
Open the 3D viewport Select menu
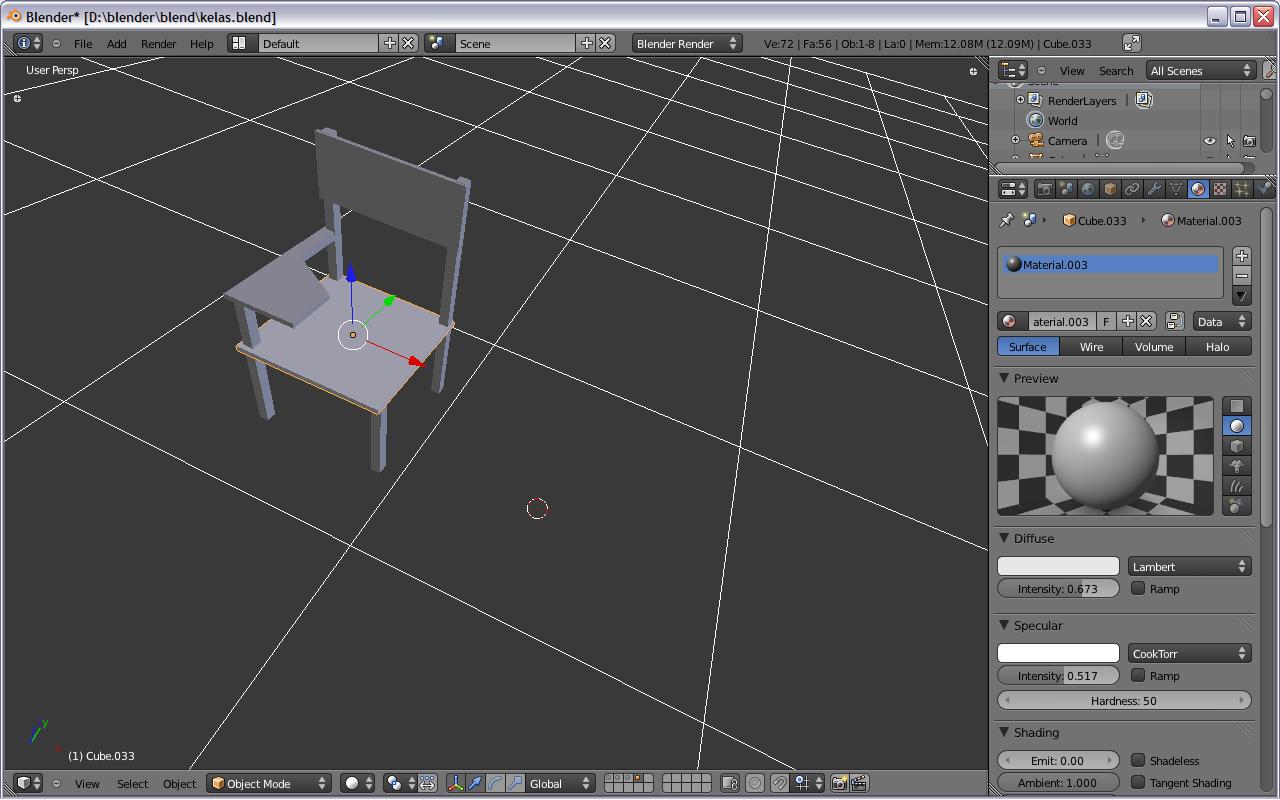pos(132,783)
